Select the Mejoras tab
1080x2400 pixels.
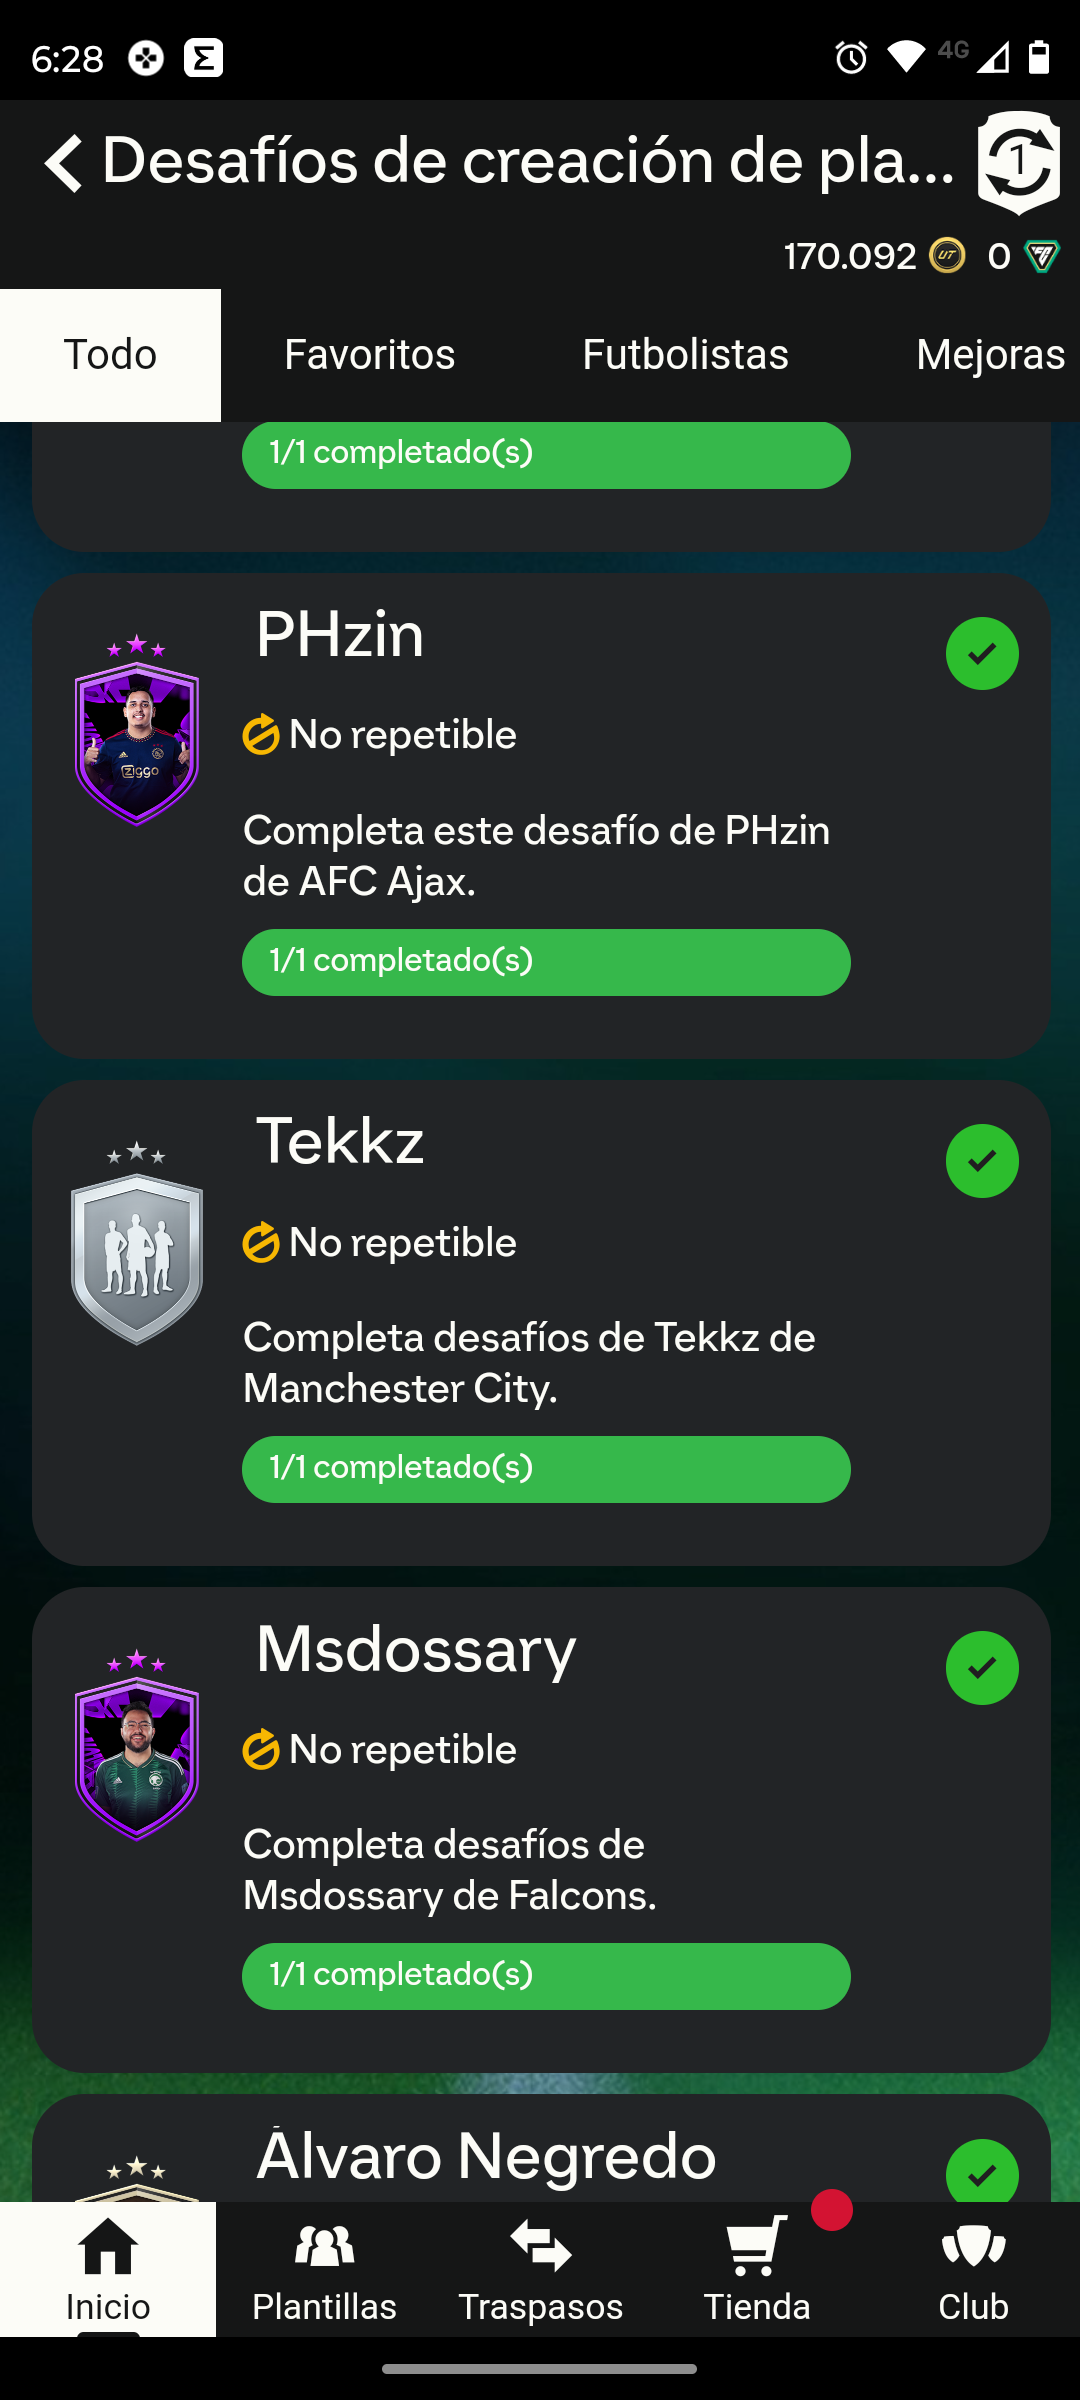pos(989,355)
